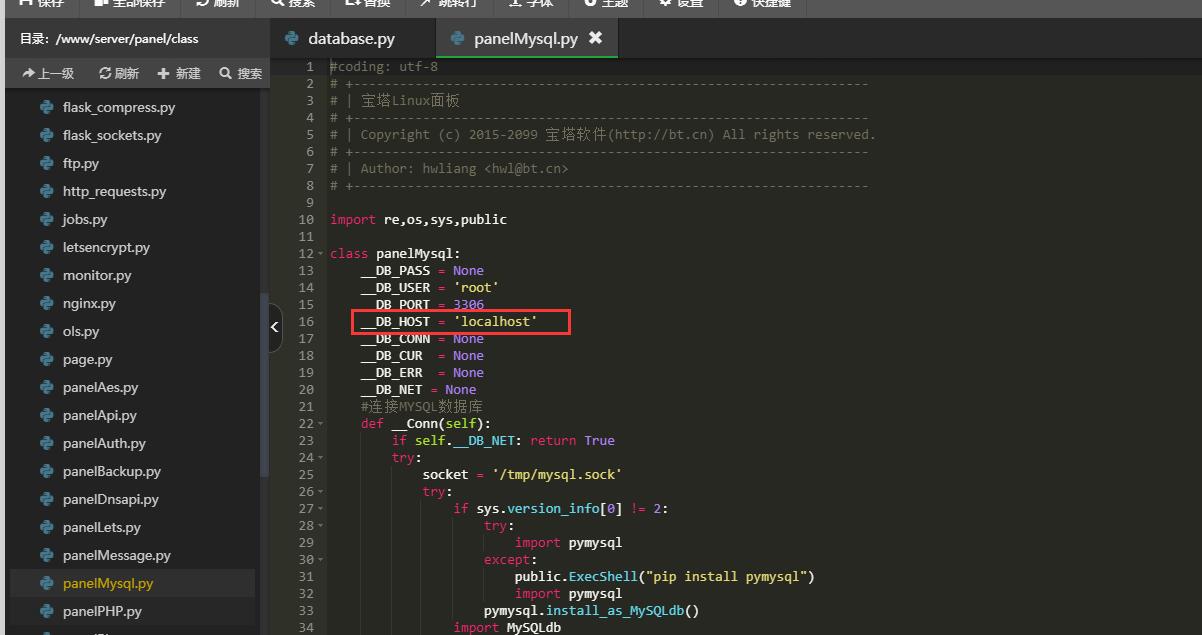The image size is (1202, 635).
Task: Click the Author hwliang comment line
Action: coord(449,169)
